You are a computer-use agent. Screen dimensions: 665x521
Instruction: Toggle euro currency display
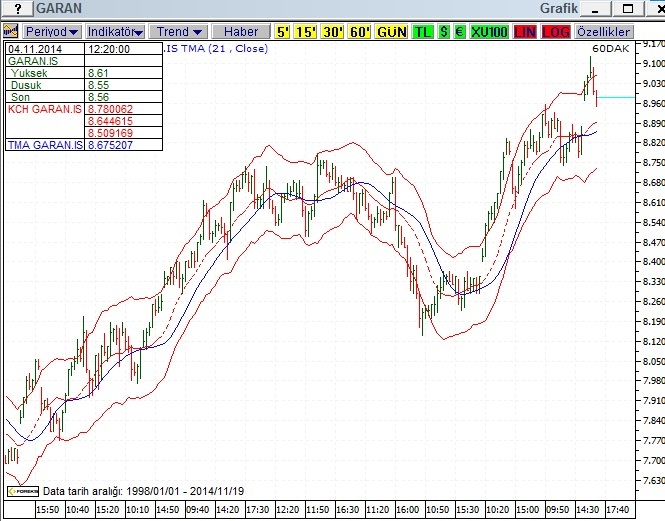pos(459,32)
